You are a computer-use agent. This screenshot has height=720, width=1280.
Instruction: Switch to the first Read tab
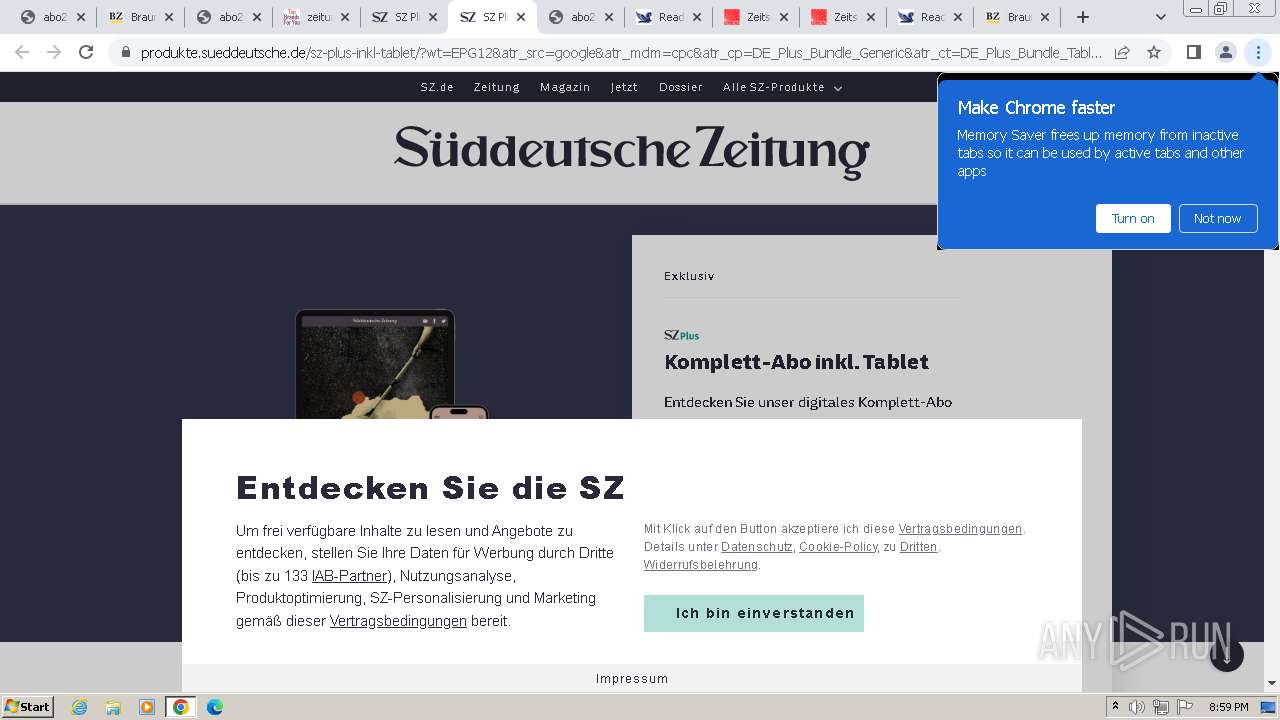667,17
